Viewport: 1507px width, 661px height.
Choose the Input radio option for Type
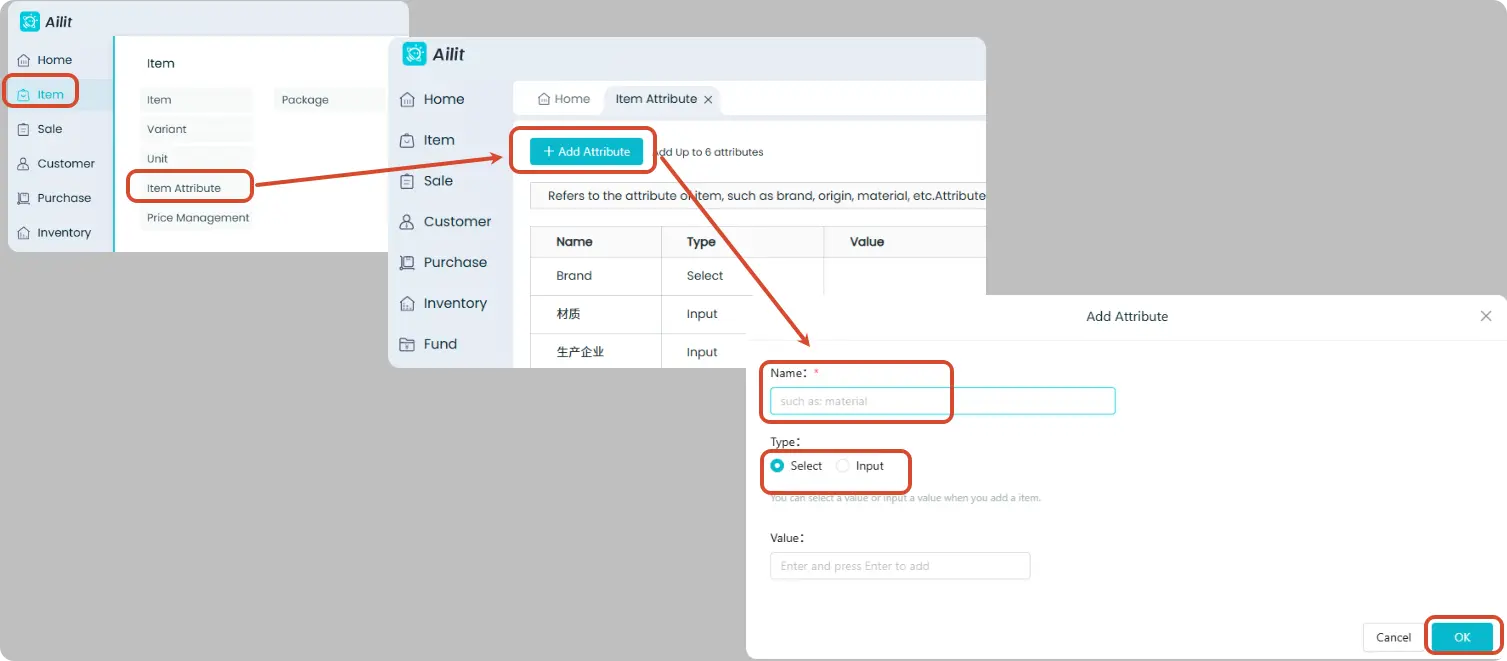[x=842, y=466]
